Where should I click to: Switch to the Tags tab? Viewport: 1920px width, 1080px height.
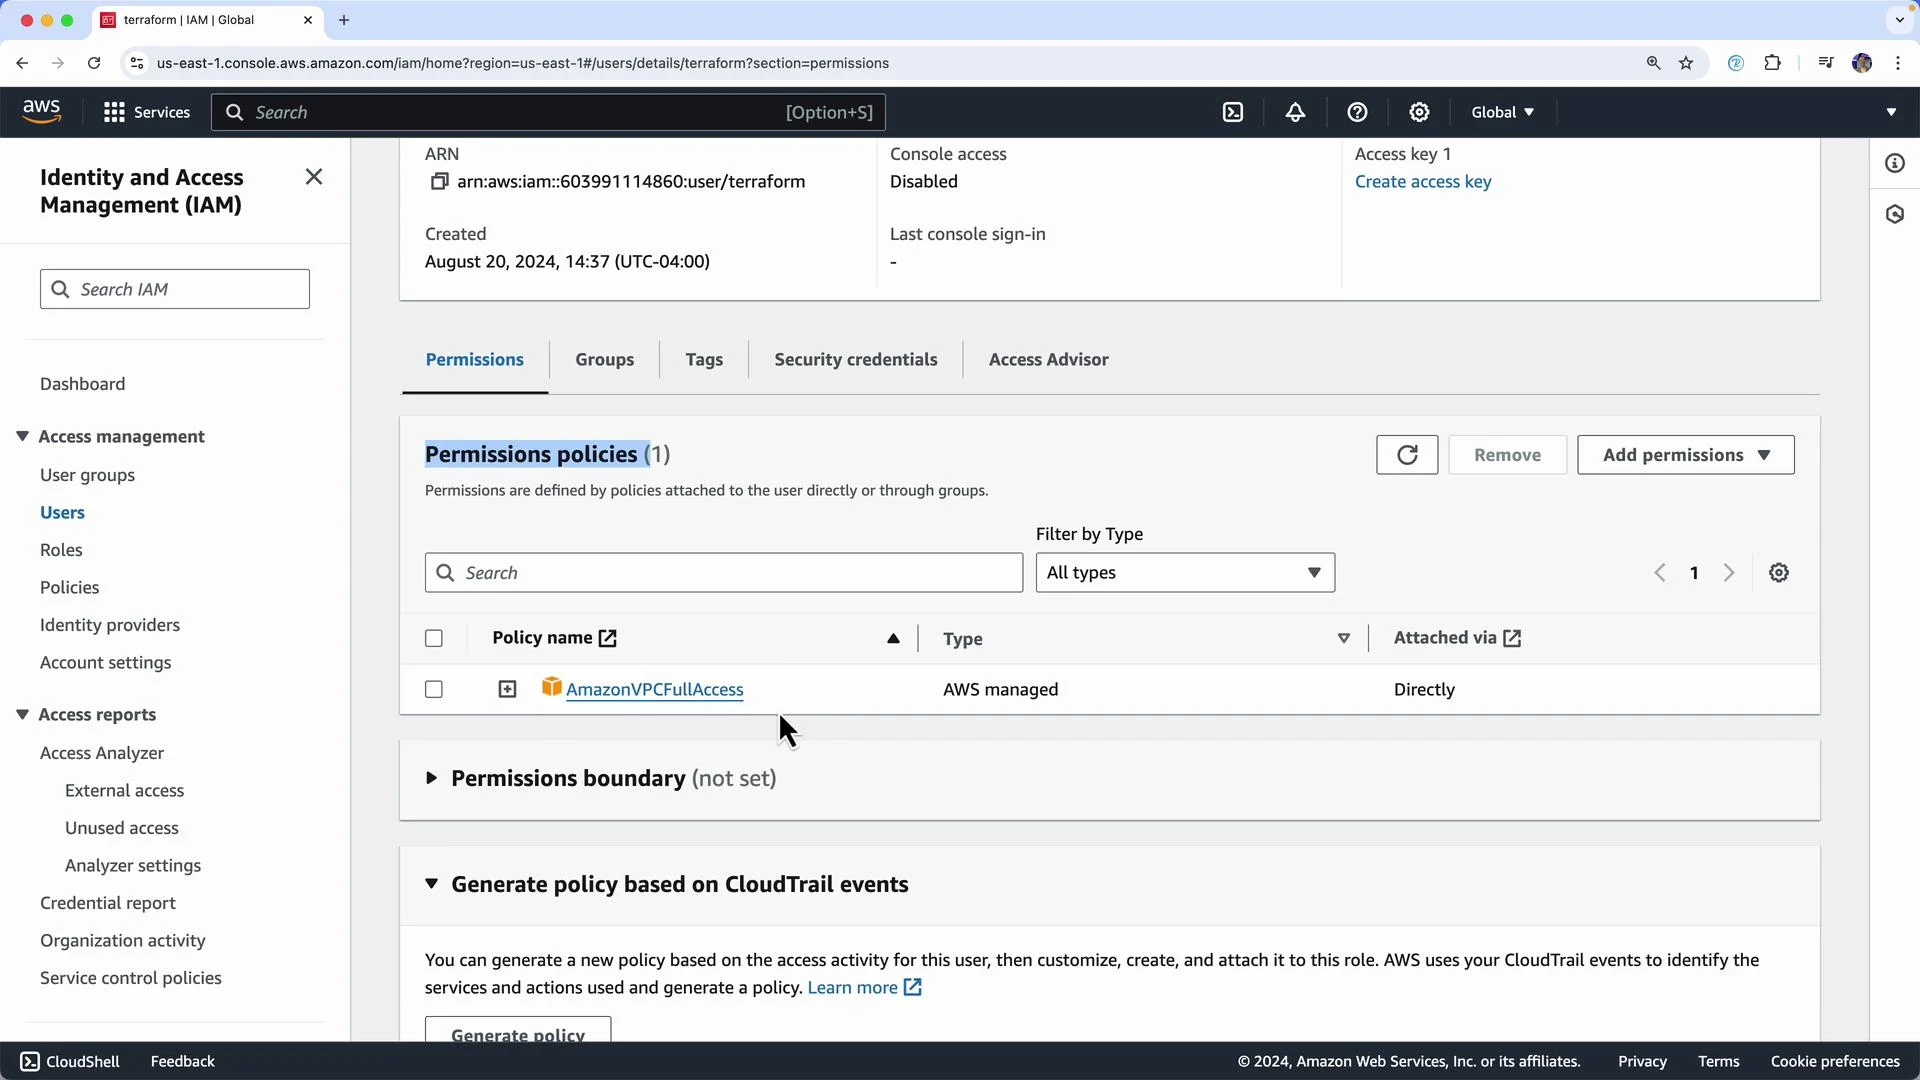[x=704, y=360]
